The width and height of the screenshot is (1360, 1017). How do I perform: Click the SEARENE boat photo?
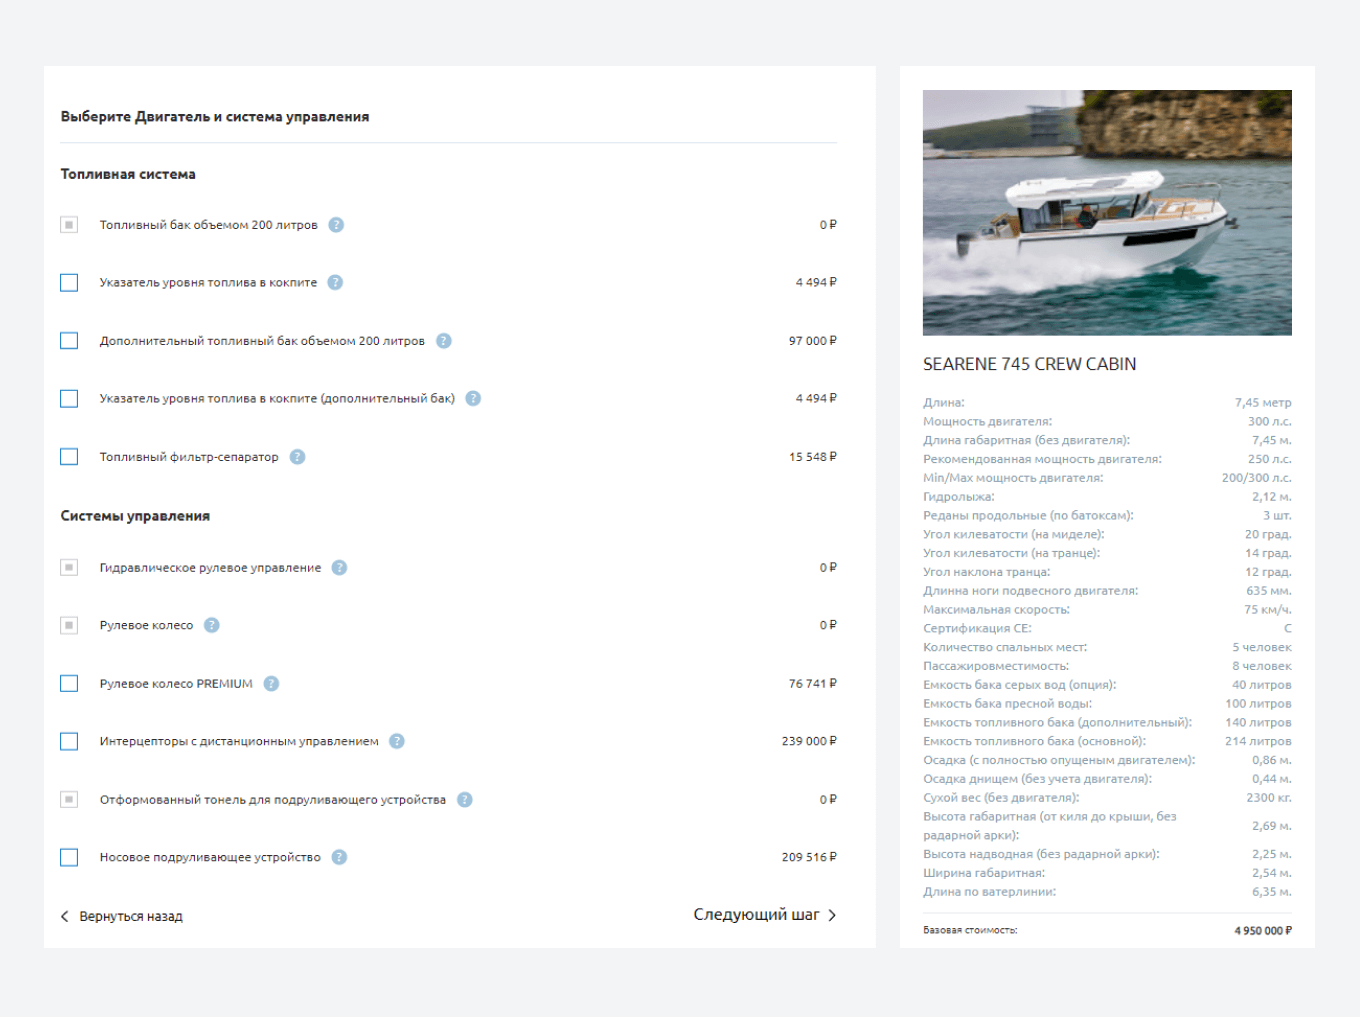pyautogui.click(x=1107, y=213)
